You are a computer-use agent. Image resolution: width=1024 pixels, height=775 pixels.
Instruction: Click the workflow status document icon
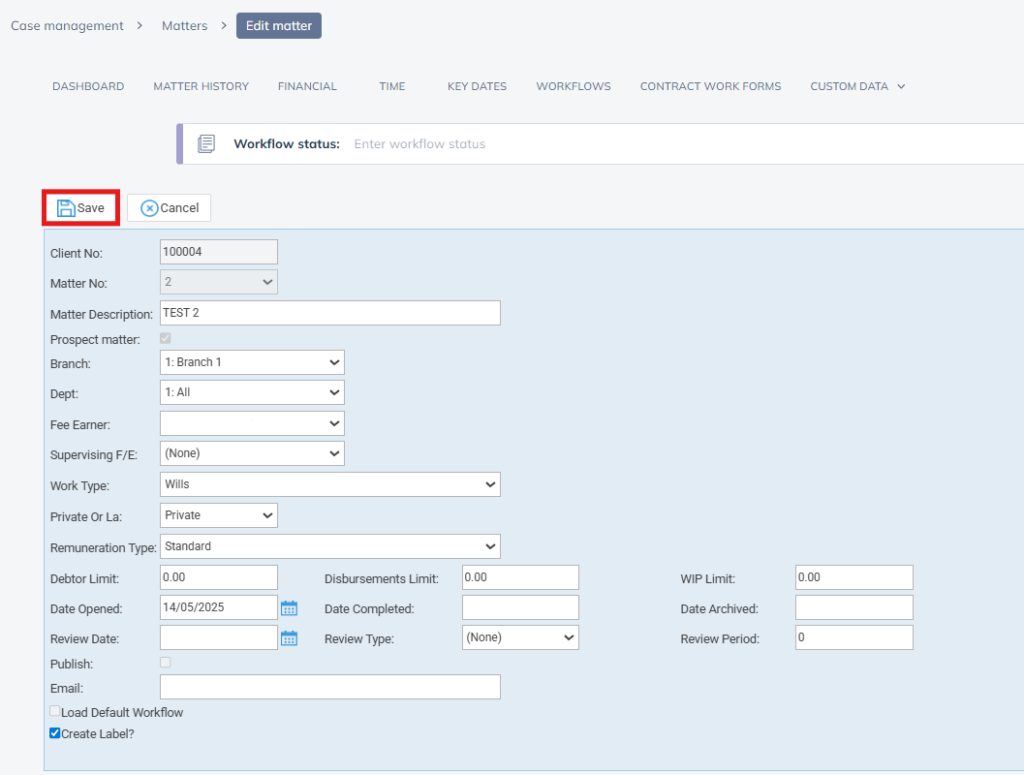(x=207, y=144)
